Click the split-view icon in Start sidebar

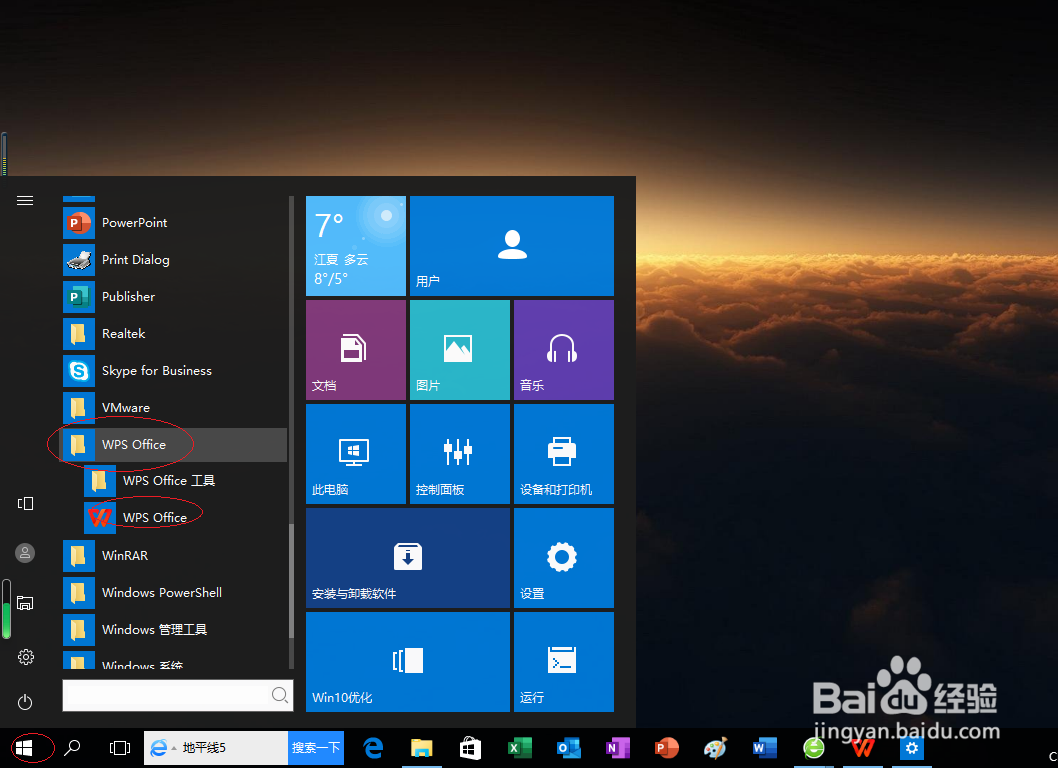pos(25,503)
